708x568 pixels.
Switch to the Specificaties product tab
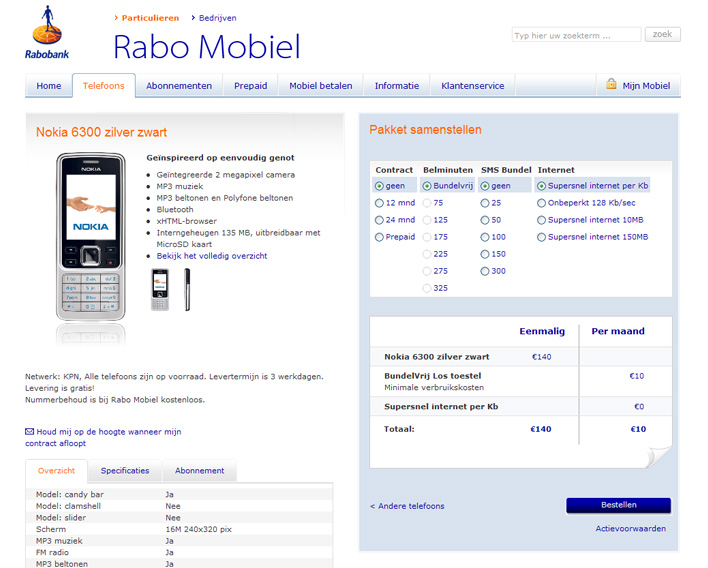coord(125,471)
